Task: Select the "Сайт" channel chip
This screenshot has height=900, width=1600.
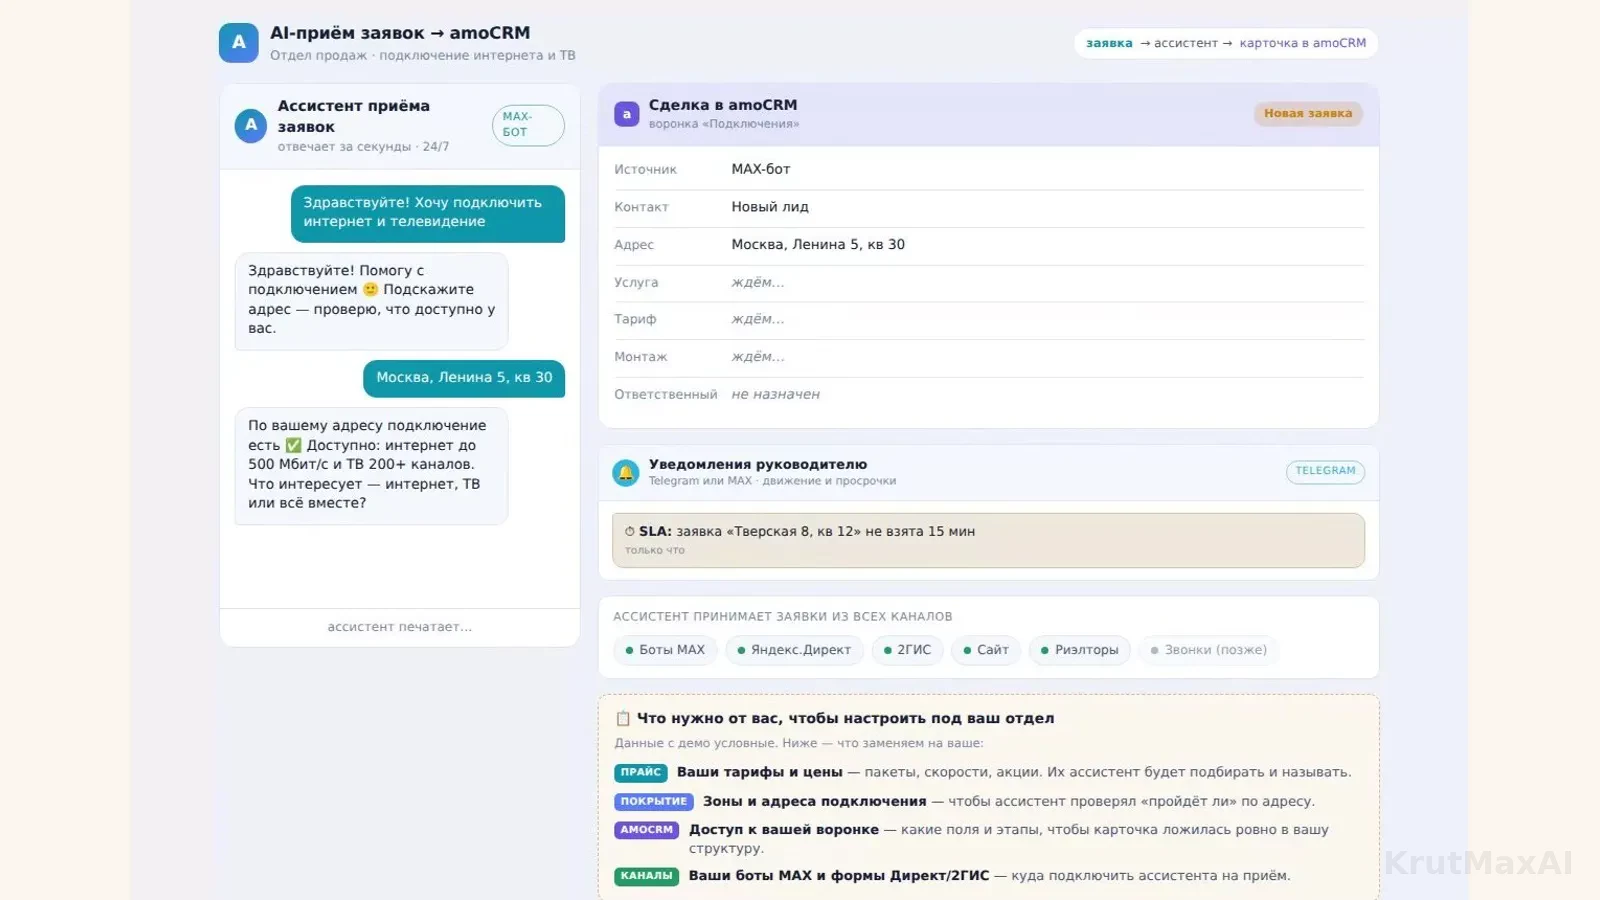Action: 986,650
